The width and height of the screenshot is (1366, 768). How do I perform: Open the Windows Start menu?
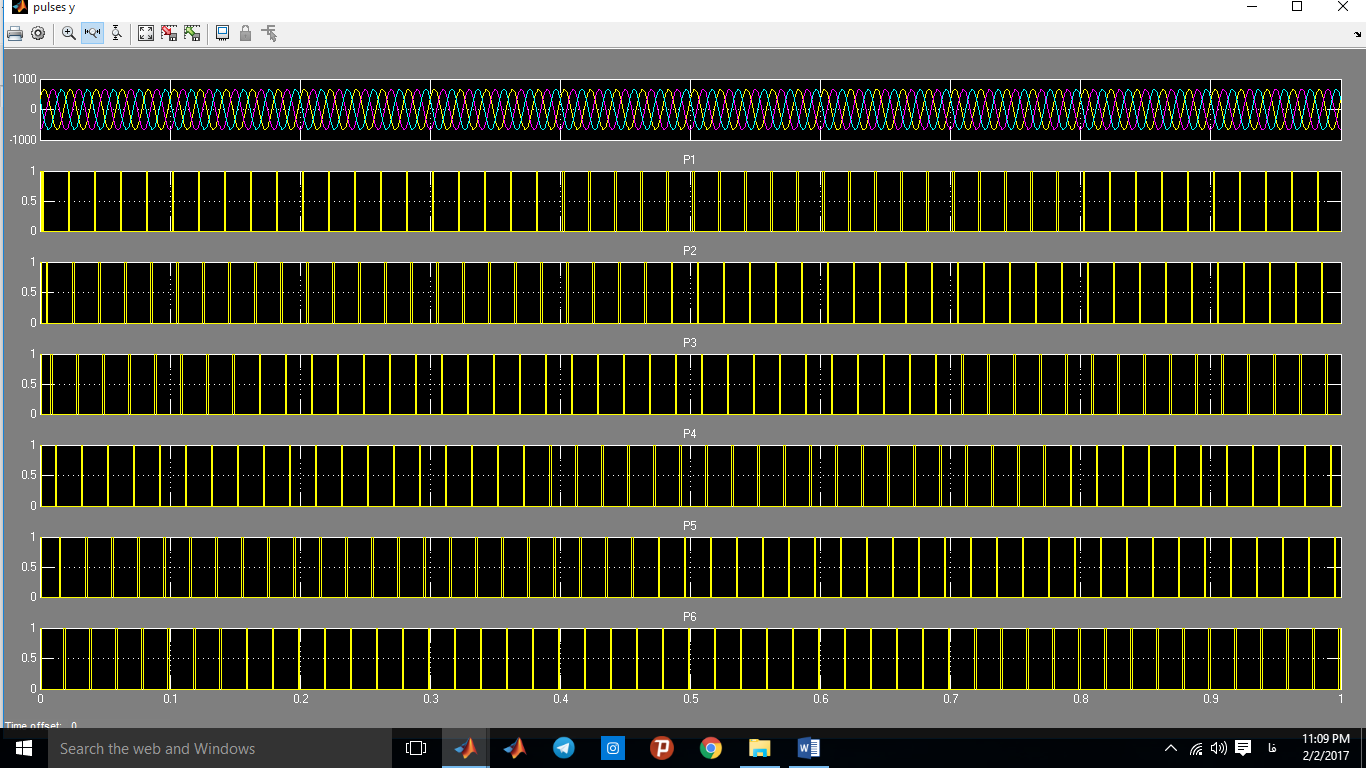click(23, 748)
